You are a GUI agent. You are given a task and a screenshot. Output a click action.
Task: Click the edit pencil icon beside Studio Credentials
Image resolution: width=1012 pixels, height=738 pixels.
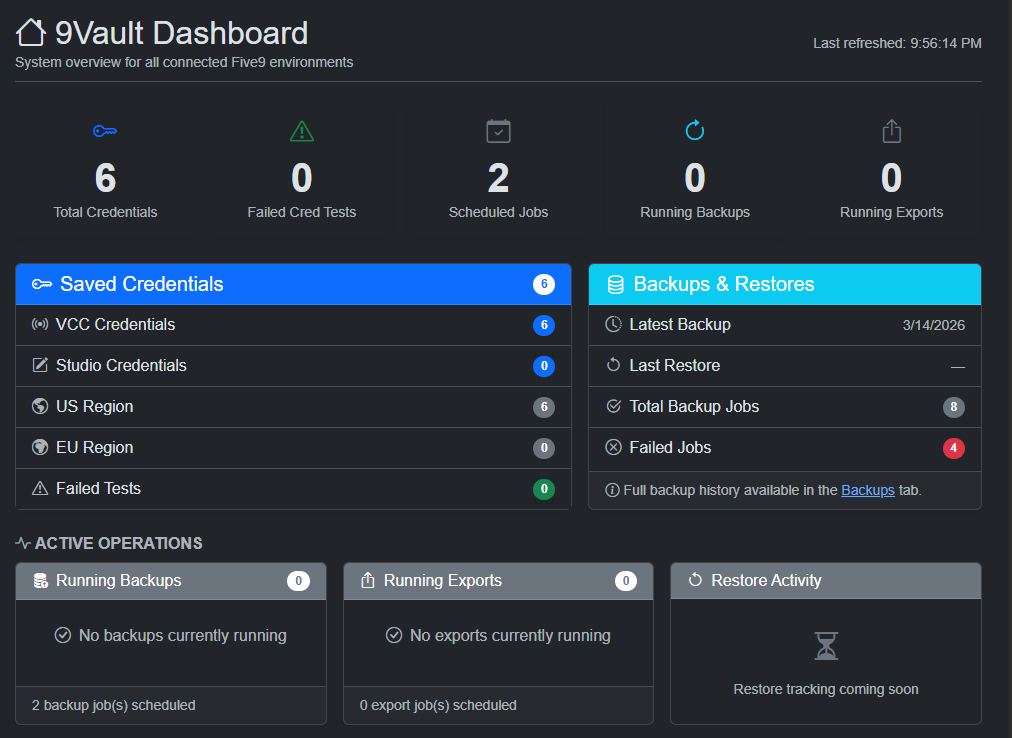coord(38,365)
